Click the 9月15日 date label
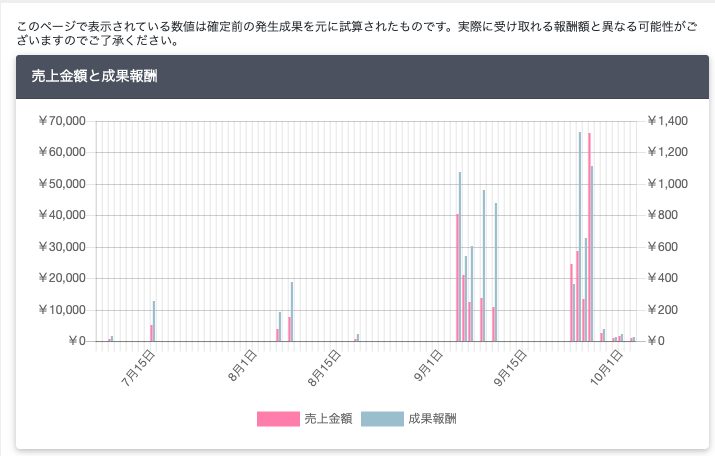The image size is (715, 456). coord(511,368)
